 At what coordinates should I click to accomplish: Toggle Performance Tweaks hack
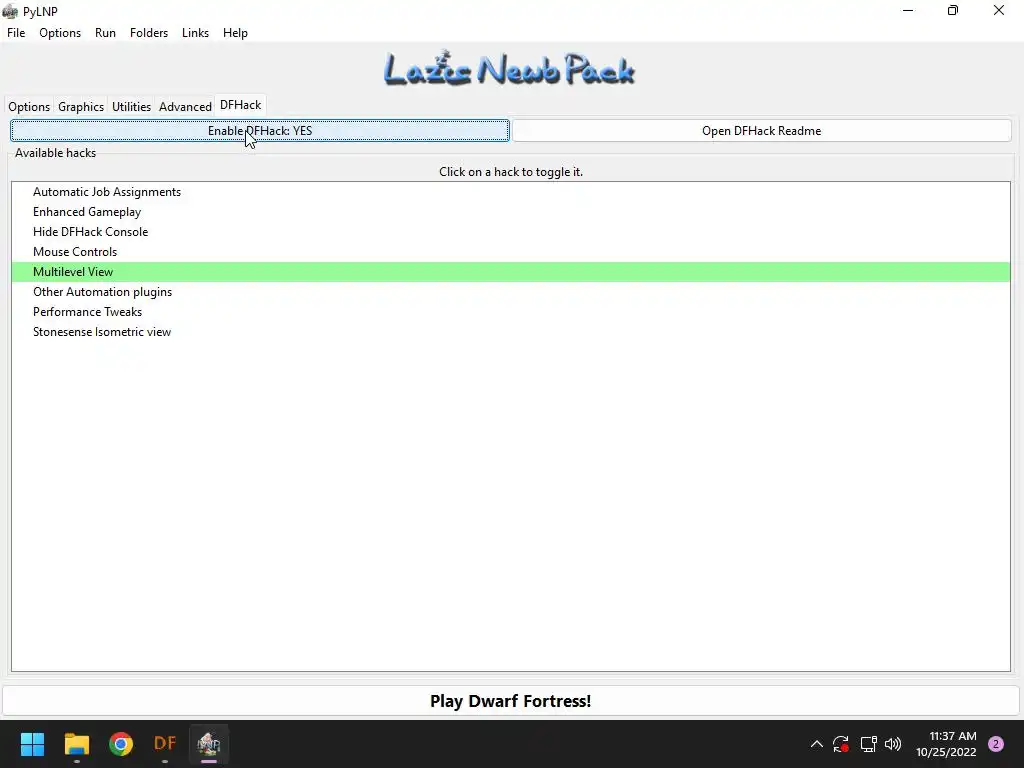(511, 312)
